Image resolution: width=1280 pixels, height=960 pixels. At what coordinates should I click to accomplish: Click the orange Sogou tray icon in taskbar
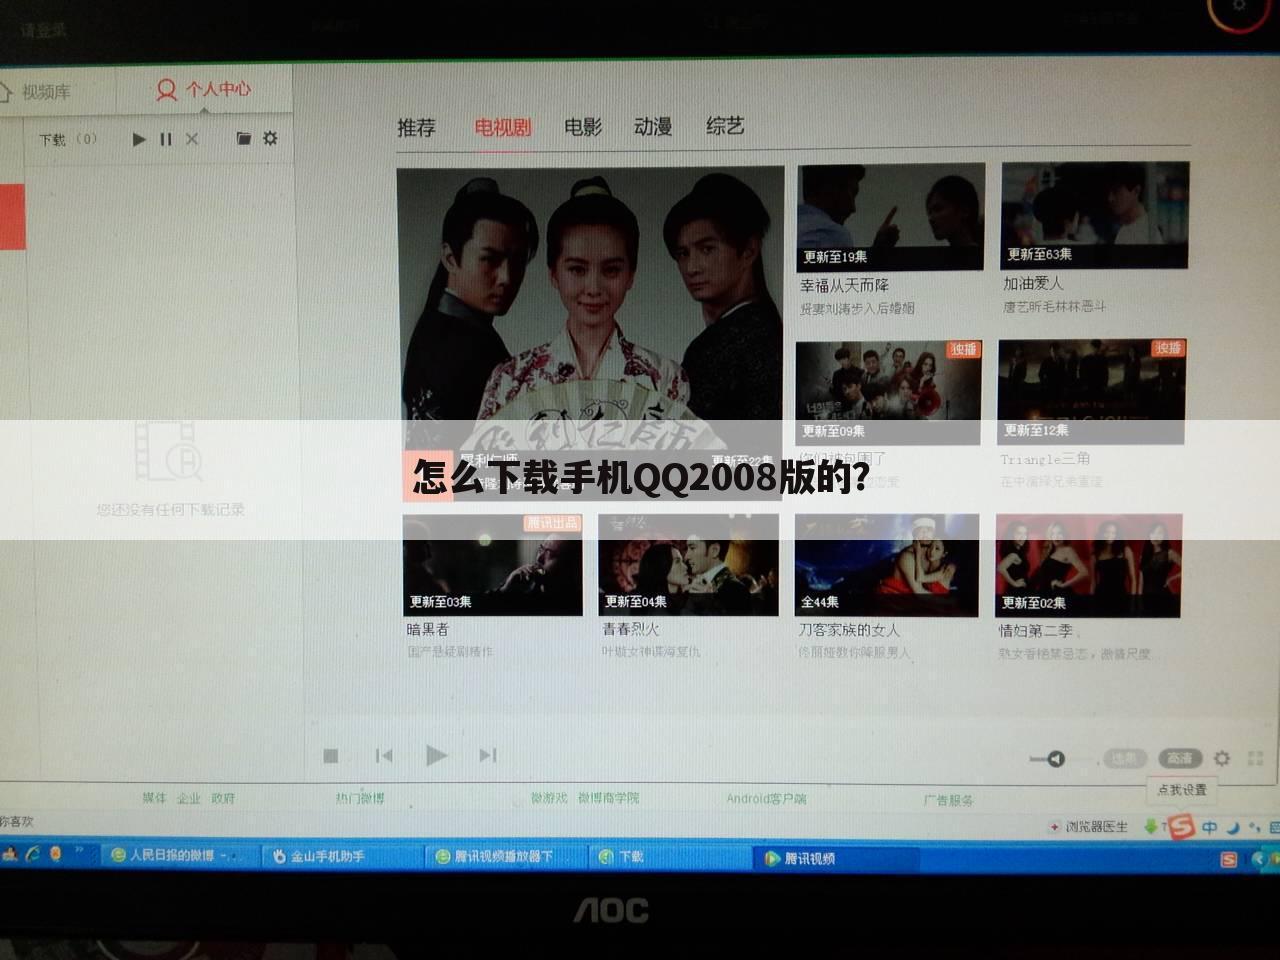(x=1229, y=859)
